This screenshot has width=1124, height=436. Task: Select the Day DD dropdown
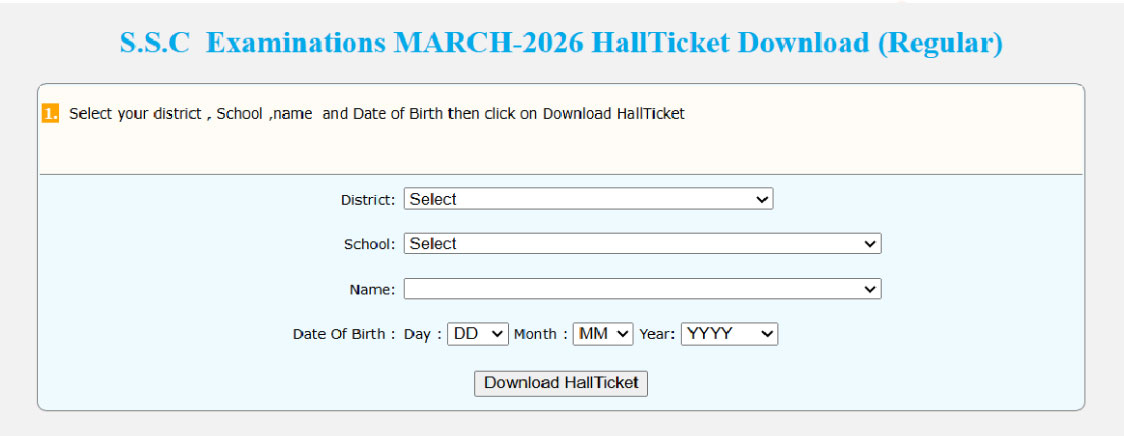(478, 334)
